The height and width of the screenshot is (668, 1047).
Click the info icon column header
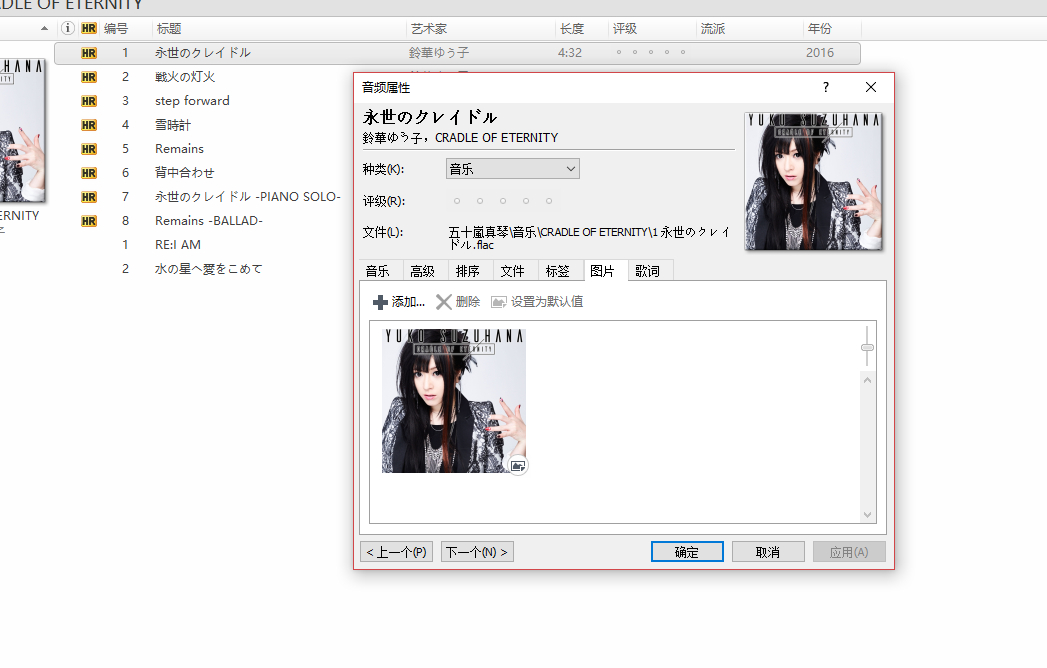click(x=67, y=28)
